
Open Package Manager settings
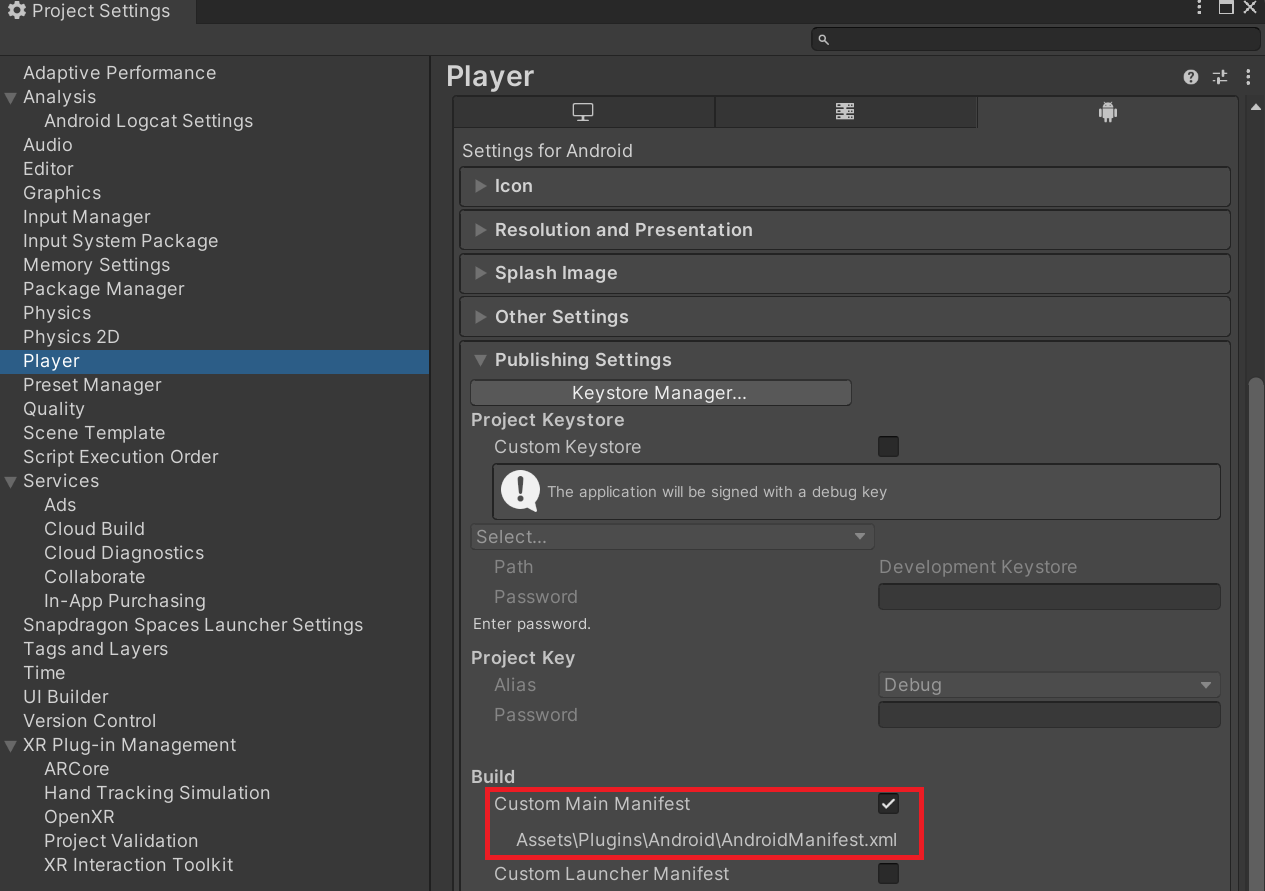[x=103, y=289]
